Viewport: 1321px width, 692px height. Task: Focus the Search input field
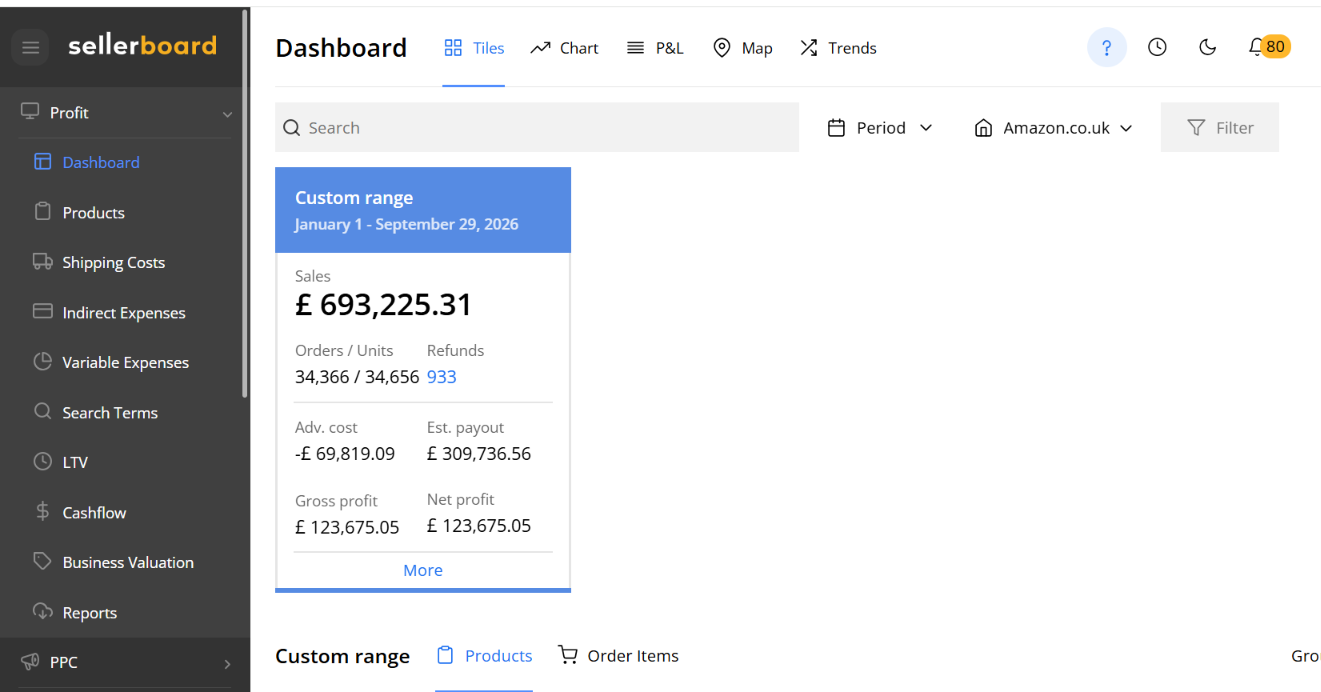(537, 128)
